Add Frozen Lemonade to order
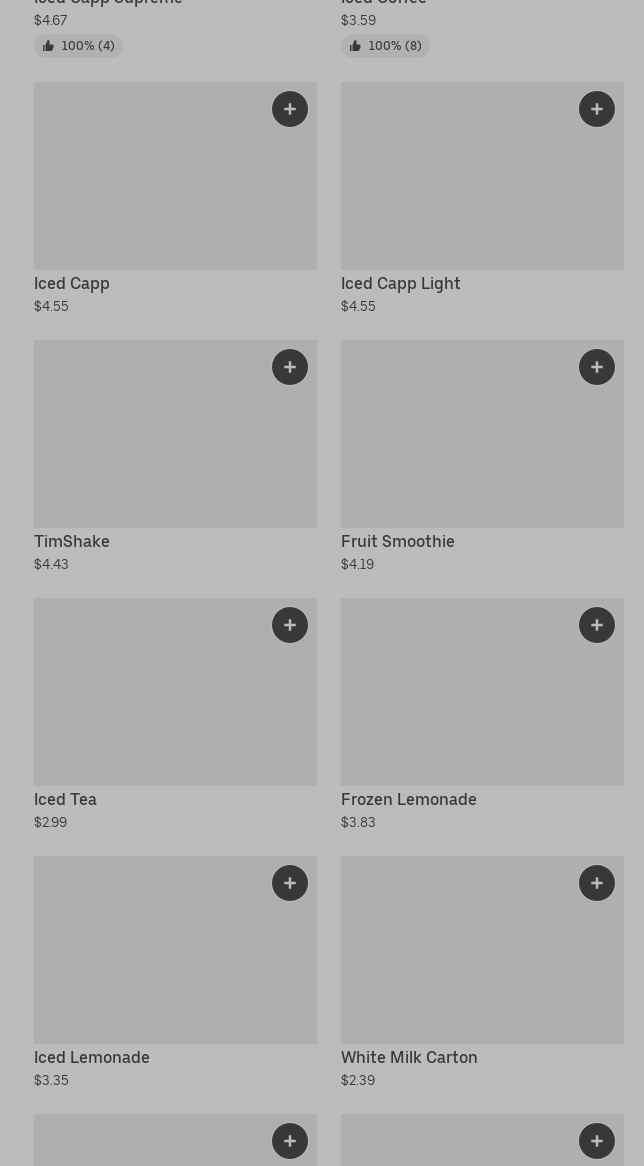The image size is (644, 1166). (x=597, y=625)
